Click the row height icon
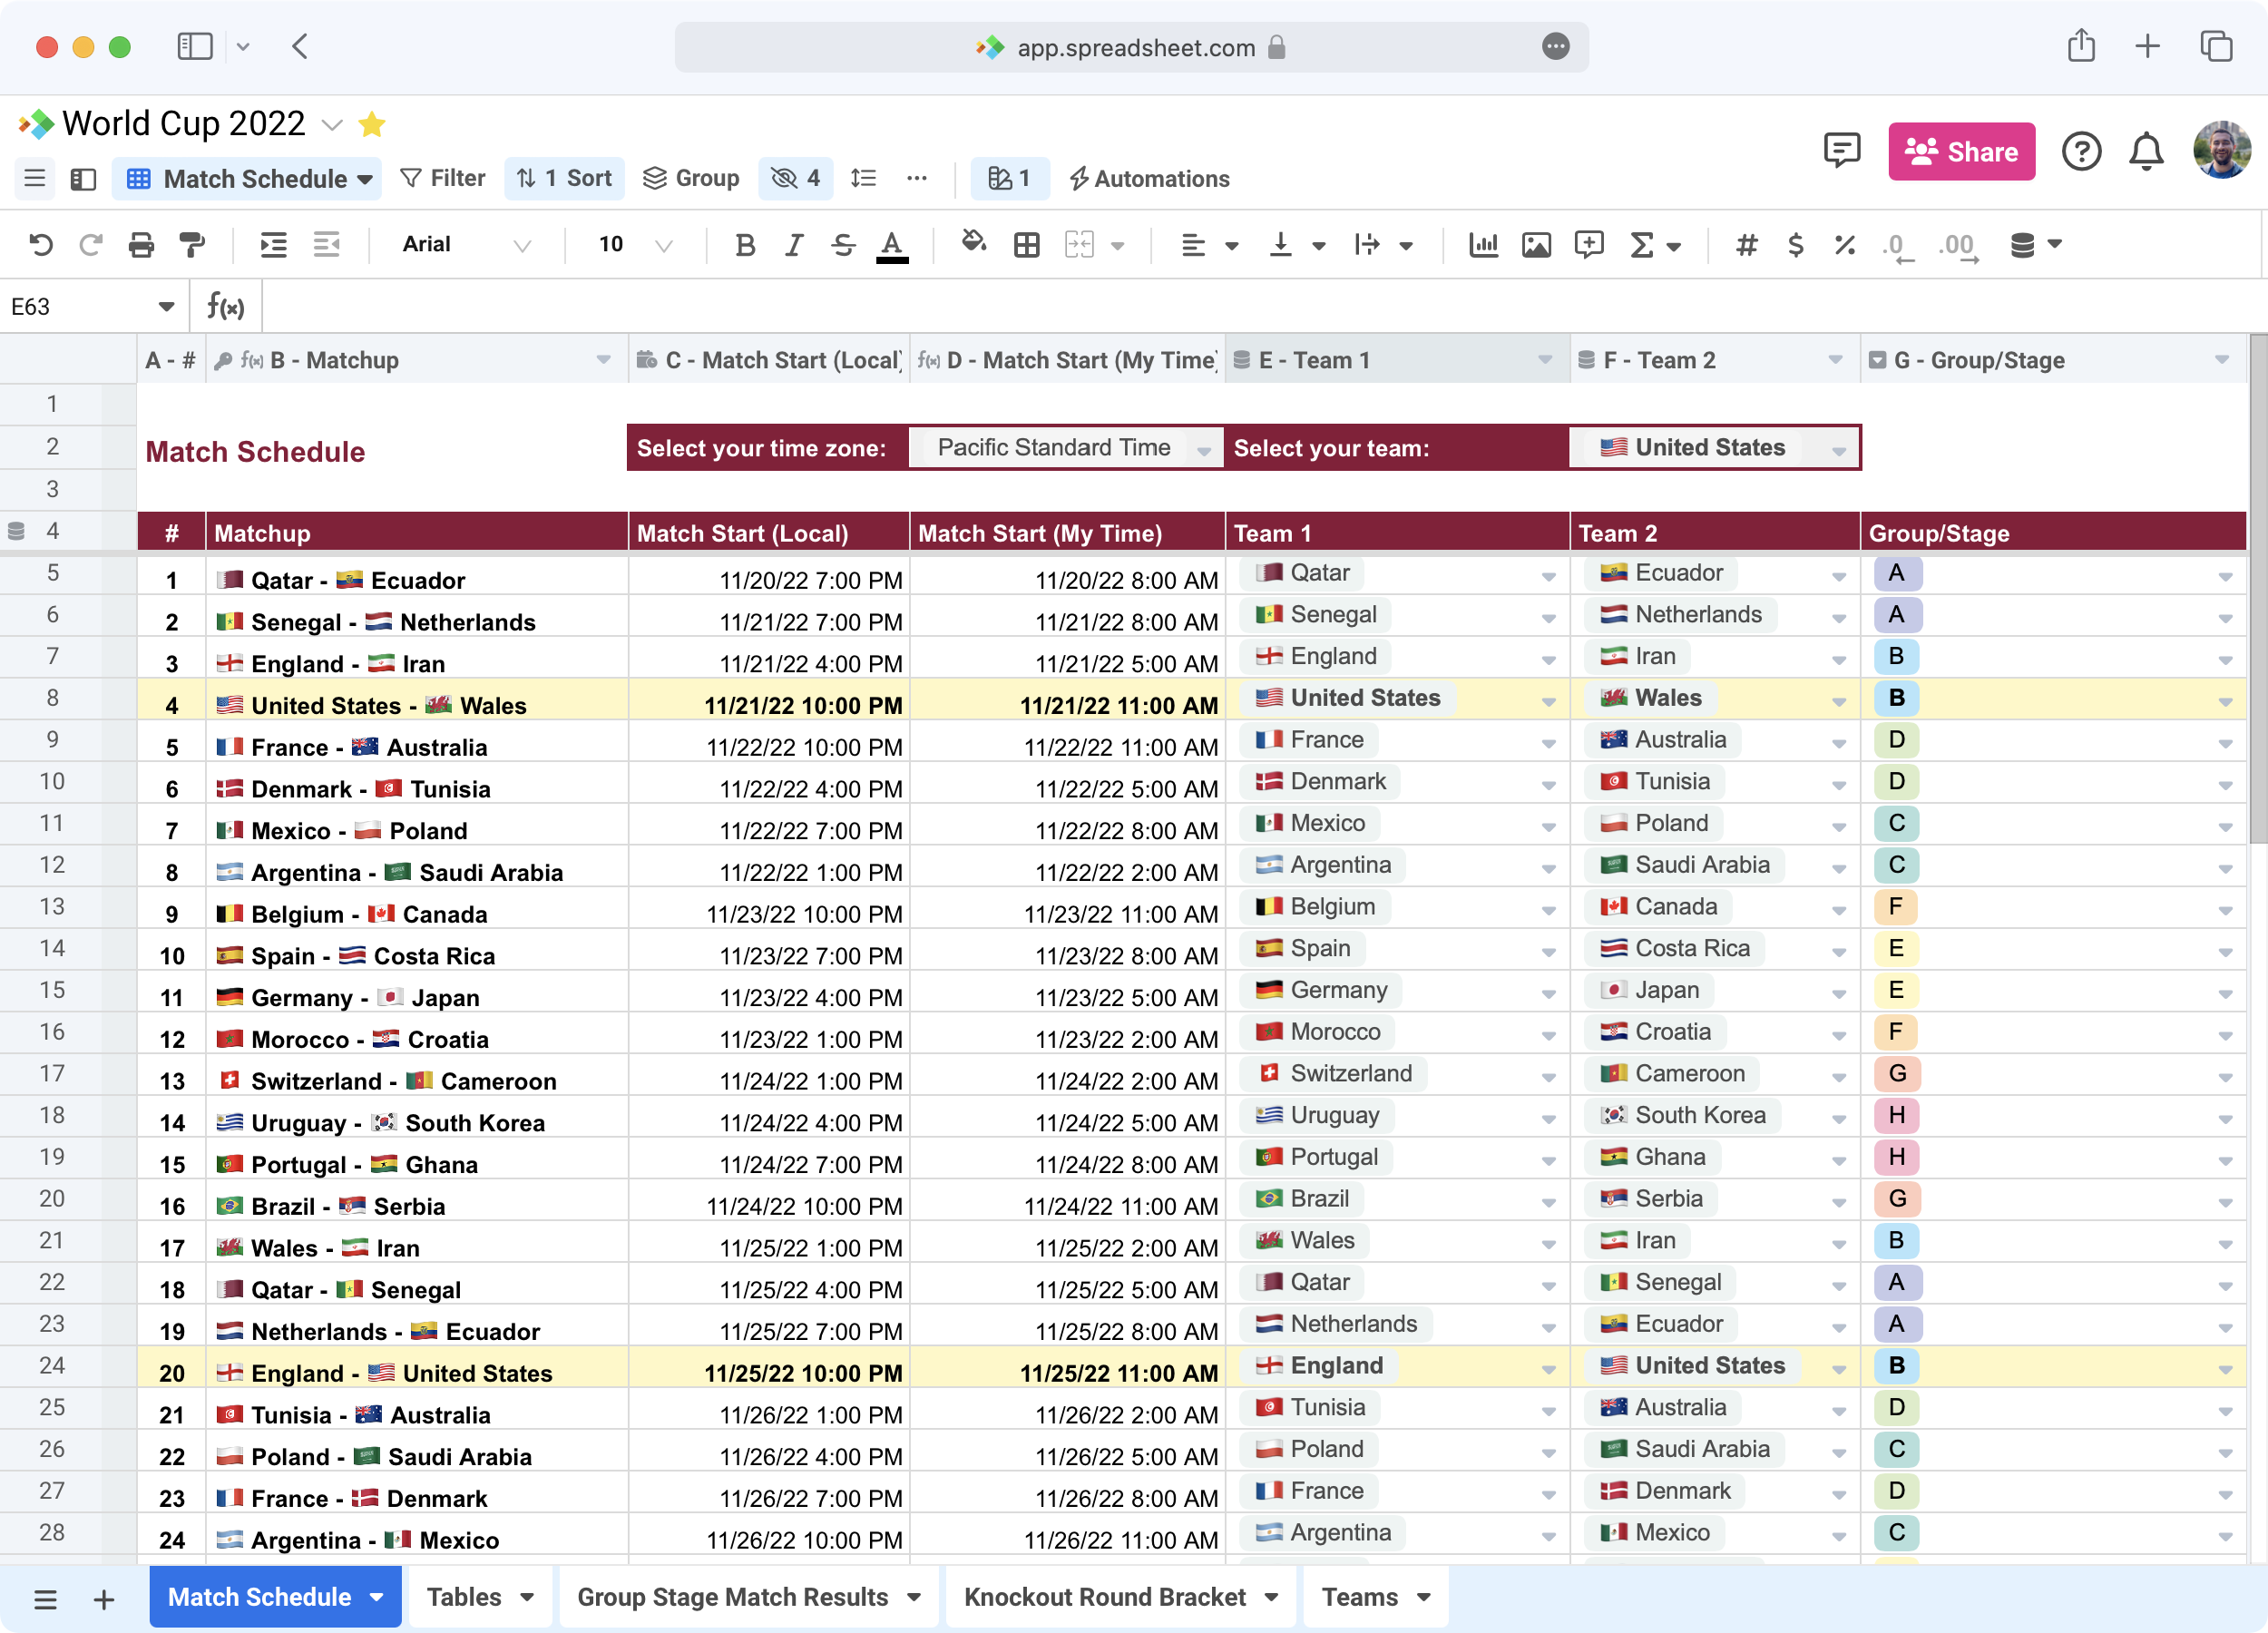This screenshot has width=2268, height=1633. pos(863,178)
